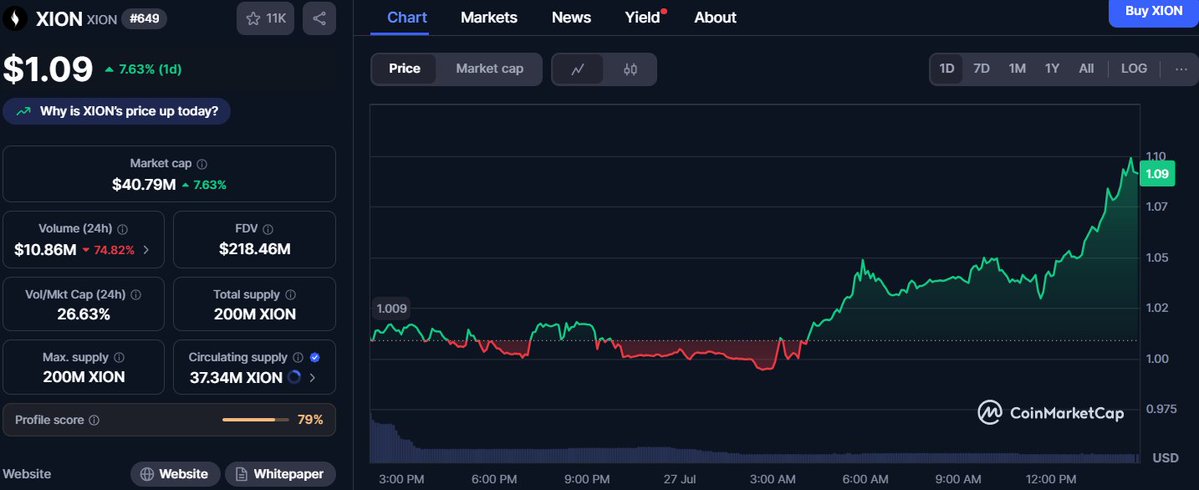Open the Yield tab
The image size is (1199, 490).
643,17
